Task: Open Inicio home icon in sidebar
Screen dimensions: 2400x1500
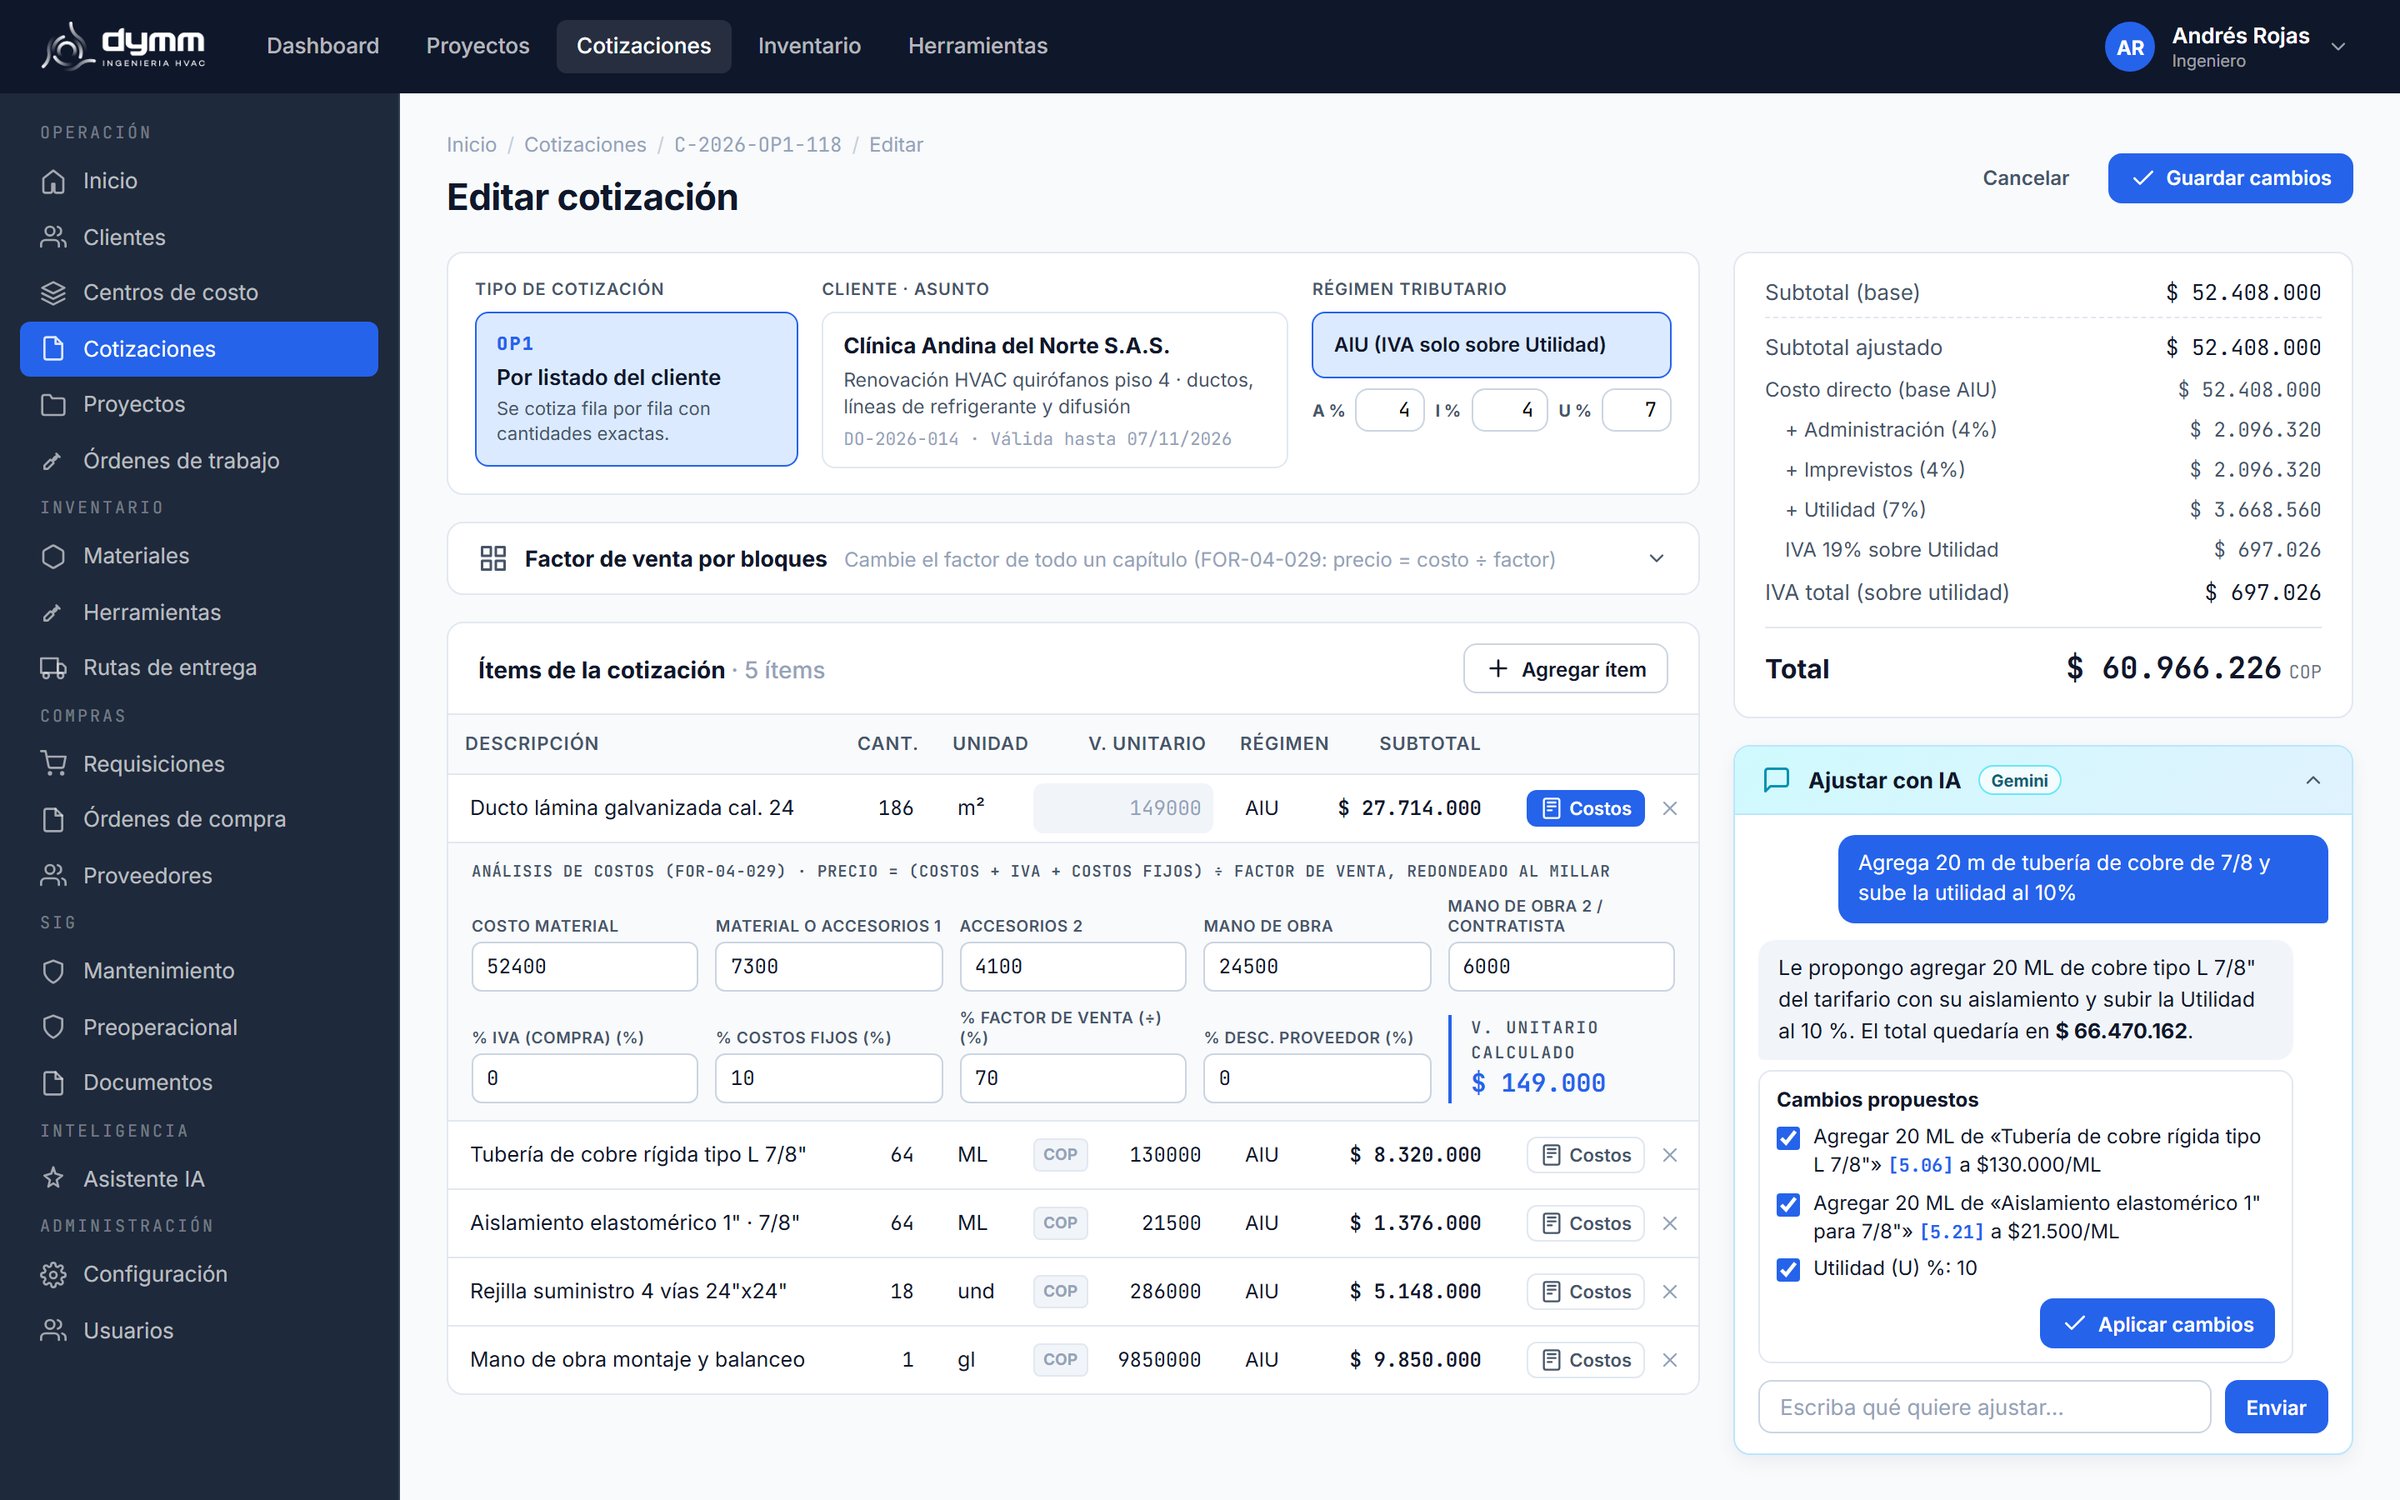Action: coord(53,181)
